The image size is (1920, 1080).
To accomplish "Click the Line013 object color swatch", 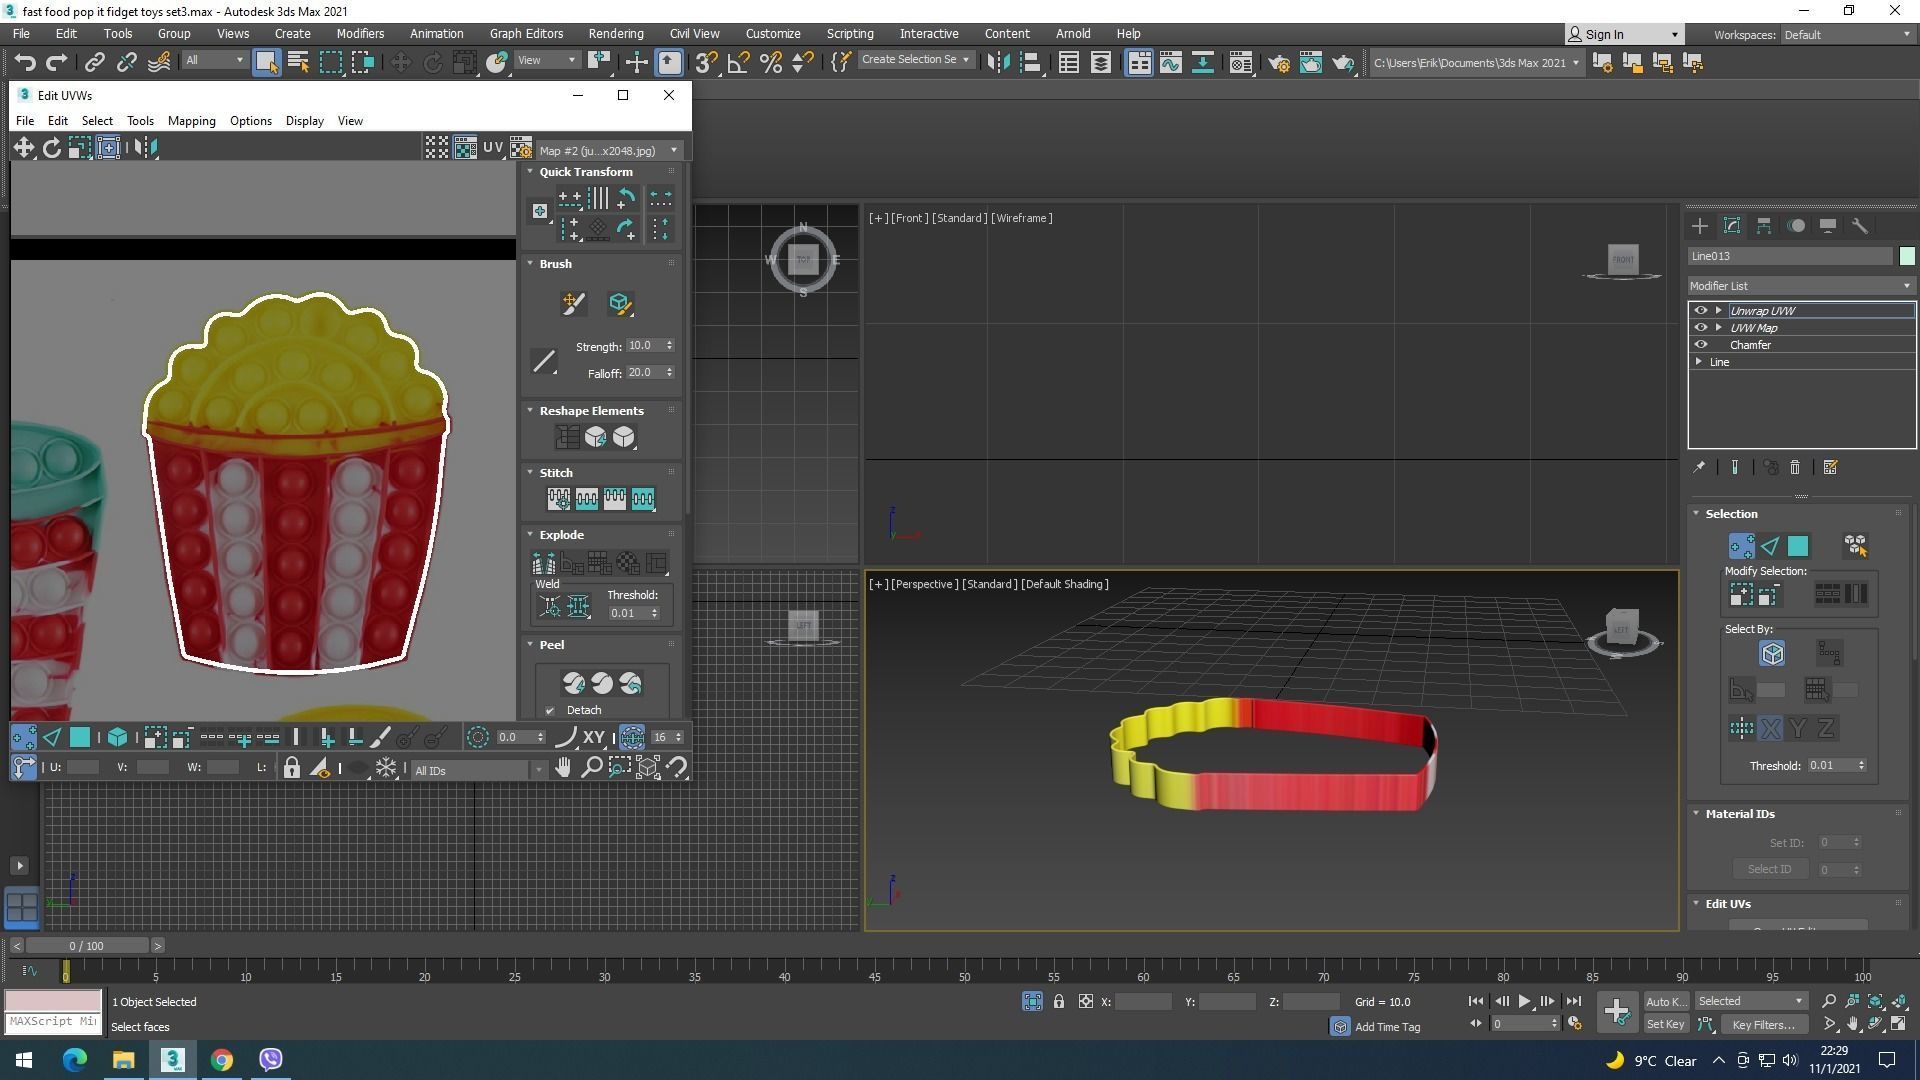I will click(x=1907, y=257).
